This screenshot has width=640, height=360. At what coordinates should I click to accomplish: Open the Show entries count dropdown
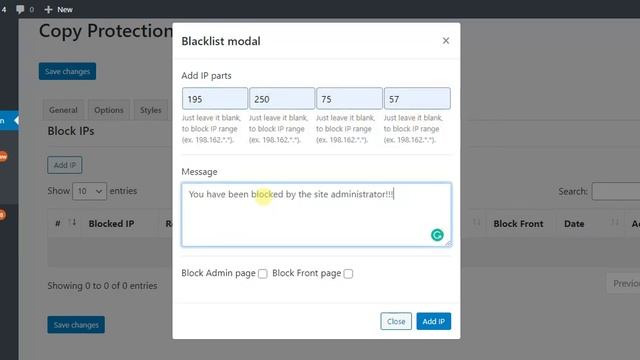[x=89, y=191]
